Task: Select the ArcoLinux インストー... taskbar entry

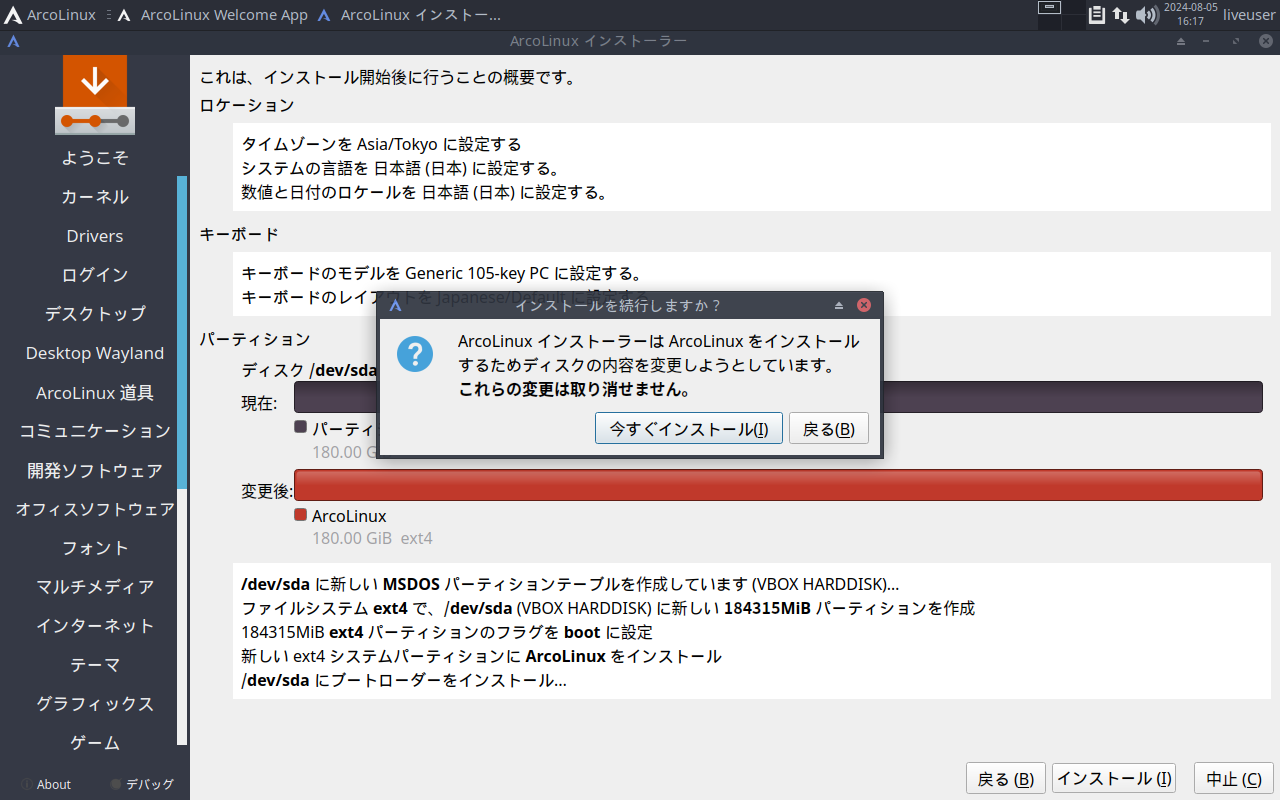Action: 409,15
